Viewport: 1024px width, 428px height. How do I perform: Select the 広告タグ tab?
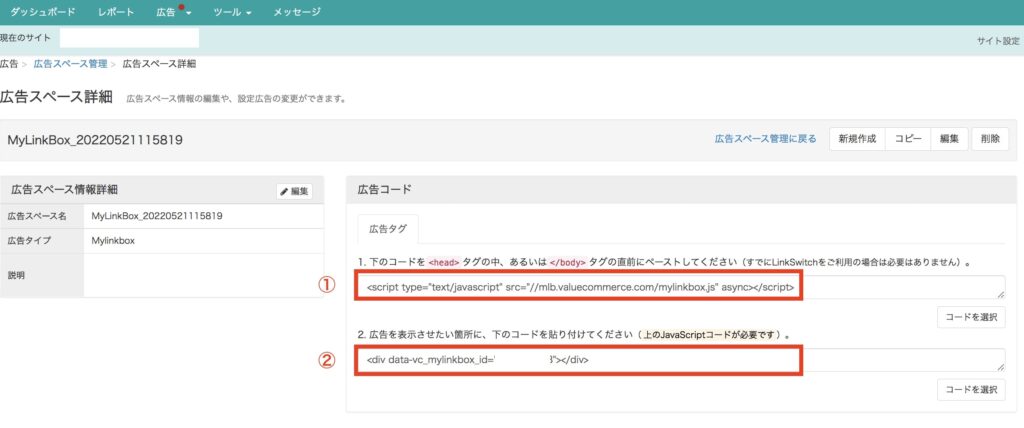tap(388, 229)
